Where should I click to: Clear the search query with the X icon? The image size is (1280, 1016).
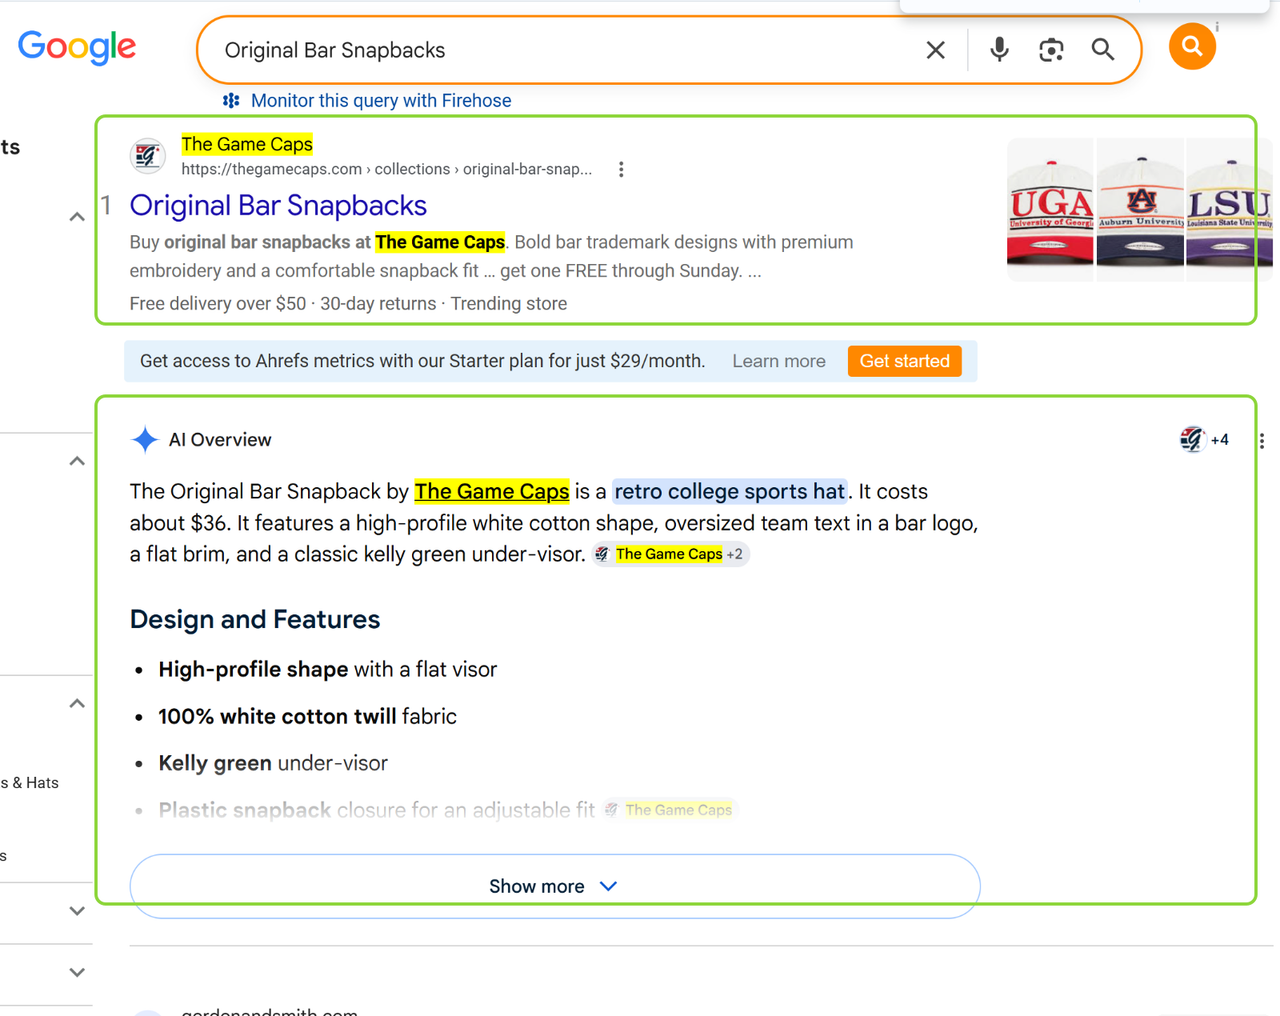point(936,50)
